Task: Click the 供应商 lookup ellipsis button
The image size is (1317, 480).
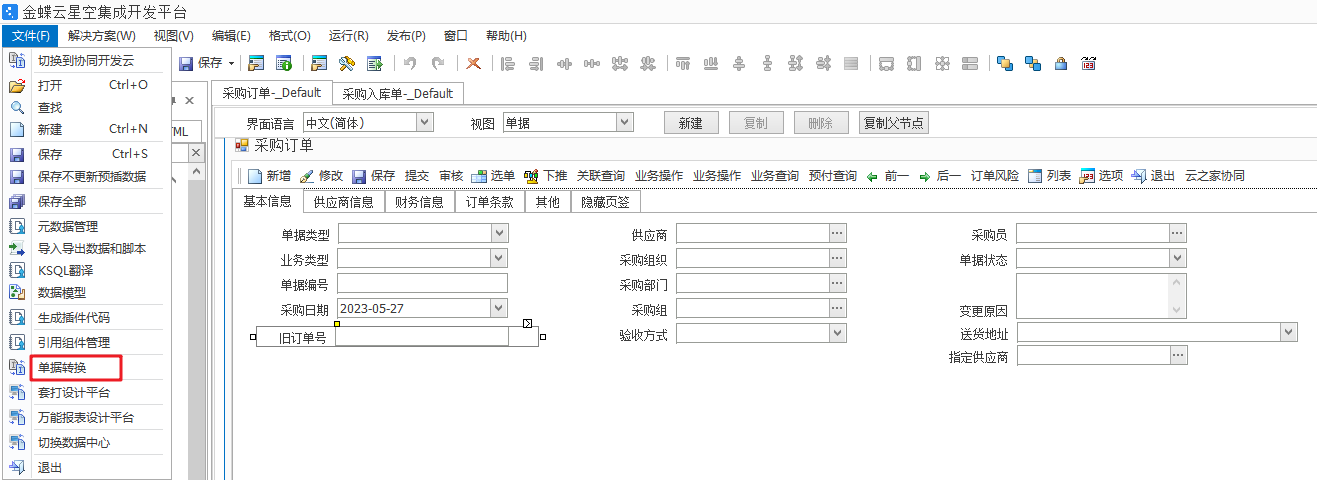Action: pyautogui.click(x=837, y=233)
